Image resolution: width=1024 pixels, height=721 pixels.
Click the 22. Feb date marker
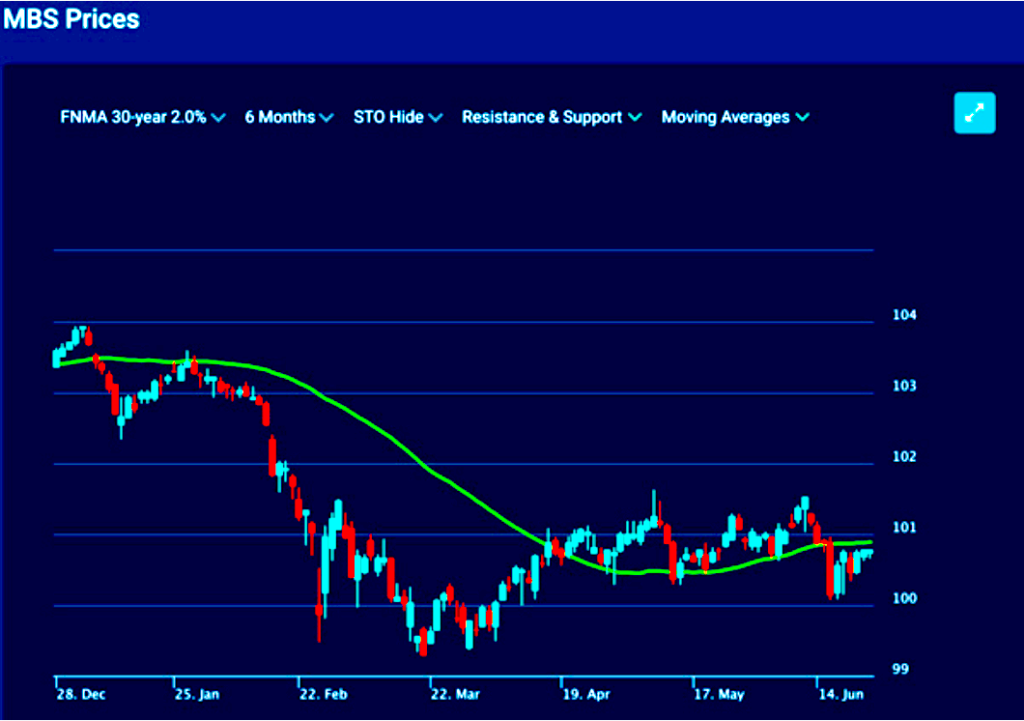click(x=325, y=692)
